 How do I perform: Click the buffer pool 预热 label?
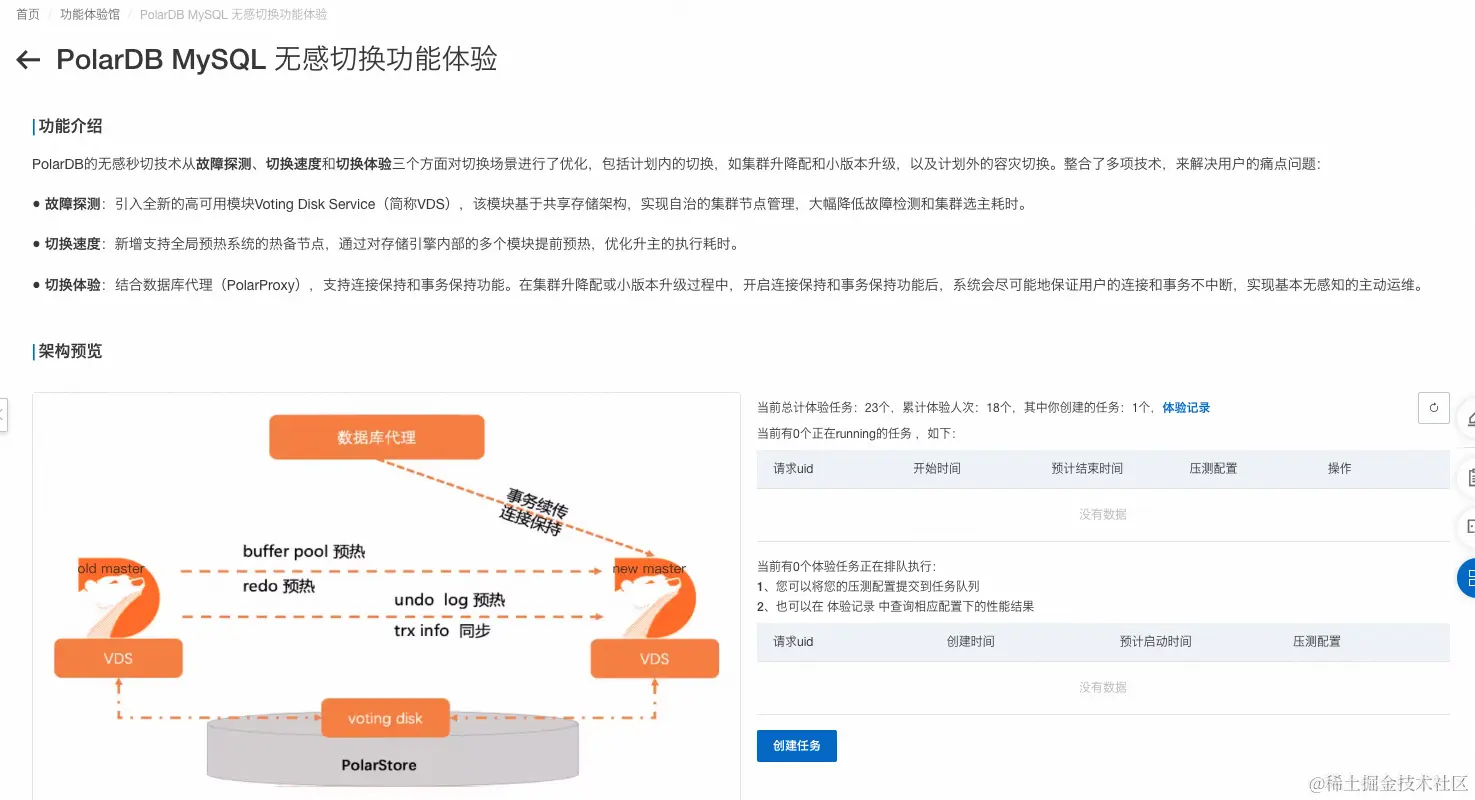coord(304,551)
